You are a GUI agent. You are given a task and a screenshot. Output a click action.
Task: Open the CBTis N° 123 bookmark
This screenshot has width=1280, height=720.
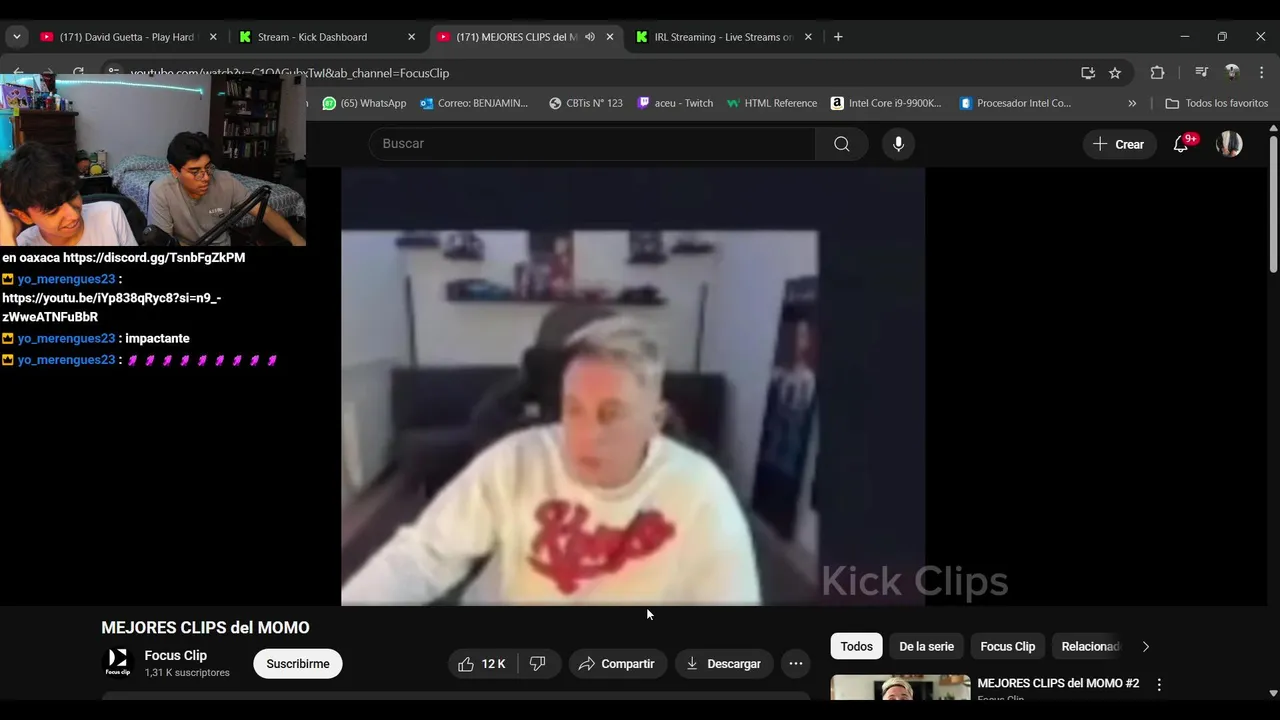point(586,103)
